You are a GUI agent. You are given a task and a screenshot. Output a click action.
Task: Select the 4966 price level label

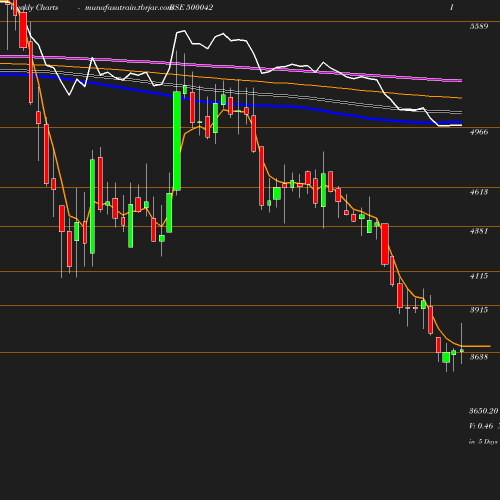pos(479,132)
